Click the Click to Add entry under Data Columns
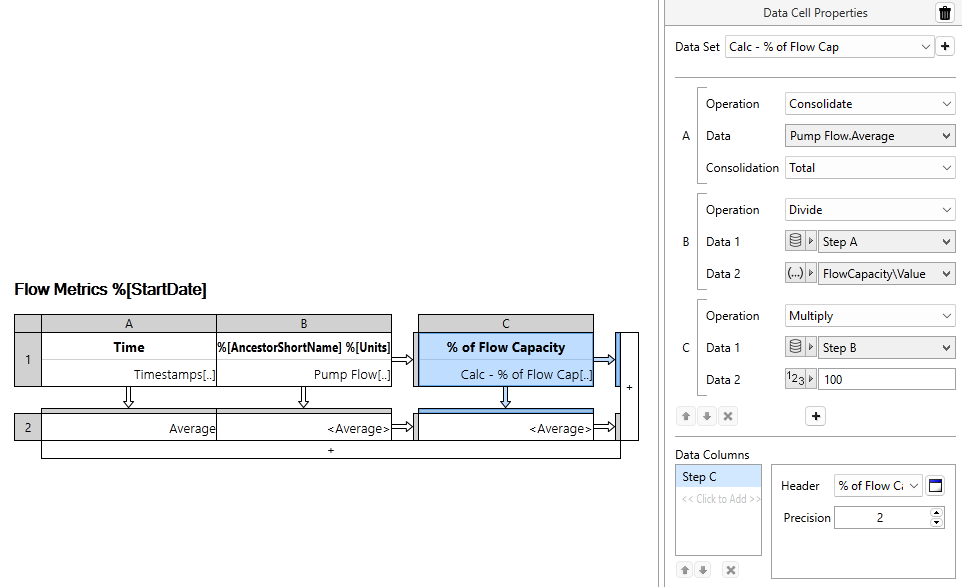The image size is (962, 587). pyautogui.click(x=718, y=497)
